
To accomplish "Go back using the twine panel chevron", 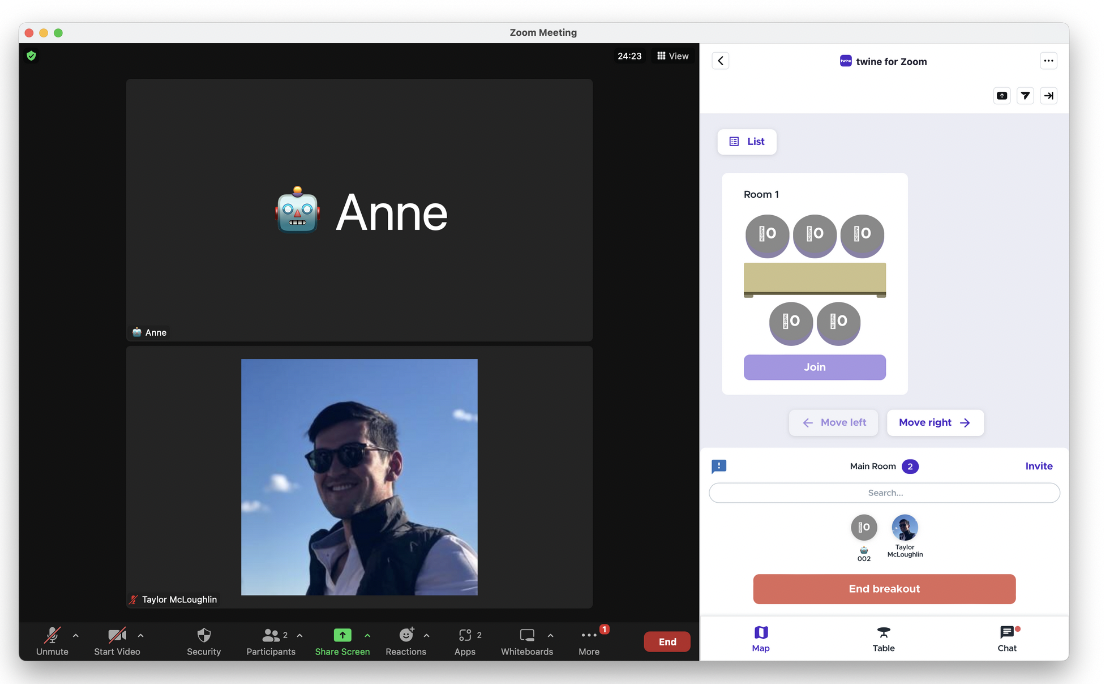I will tap(720, 61).
